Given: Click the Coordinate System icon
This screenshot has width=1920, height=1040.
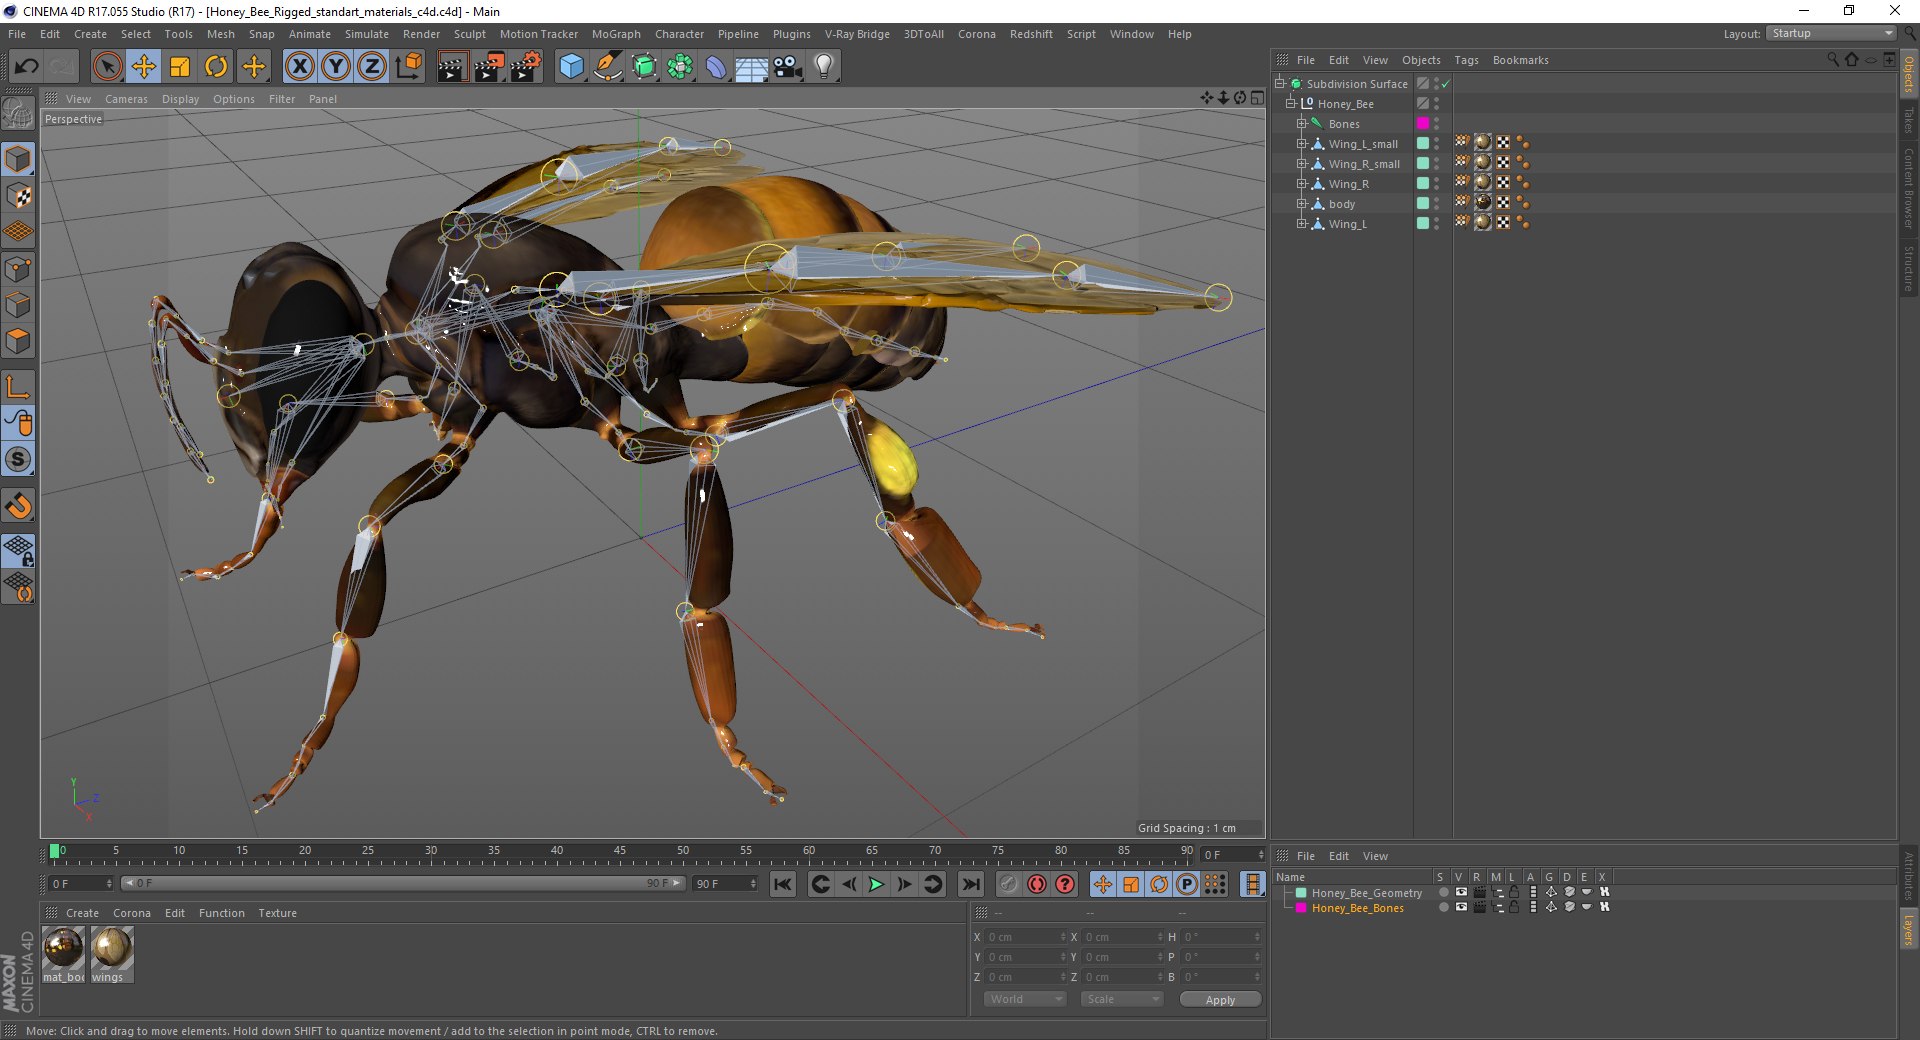Looking at the screenshot, I should (408, 67).
